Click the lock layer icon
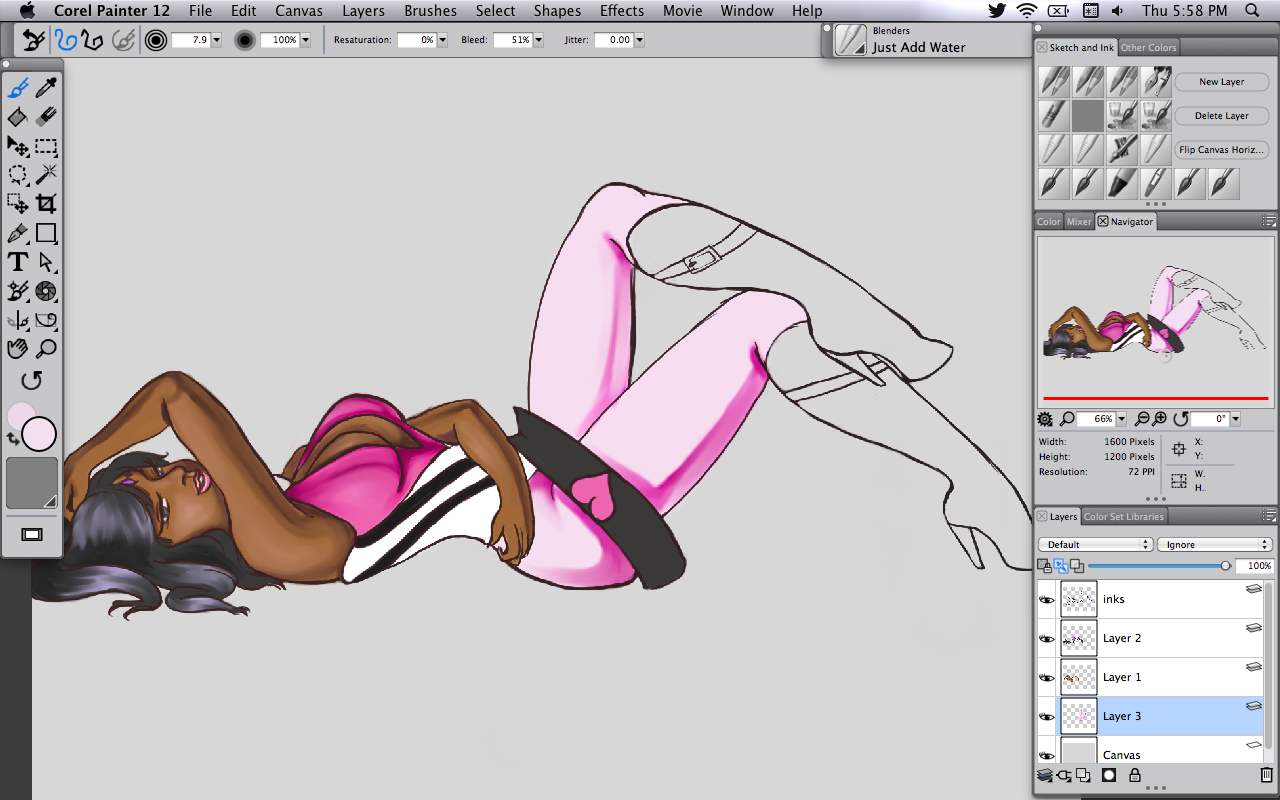 (x=1135, y=775)
